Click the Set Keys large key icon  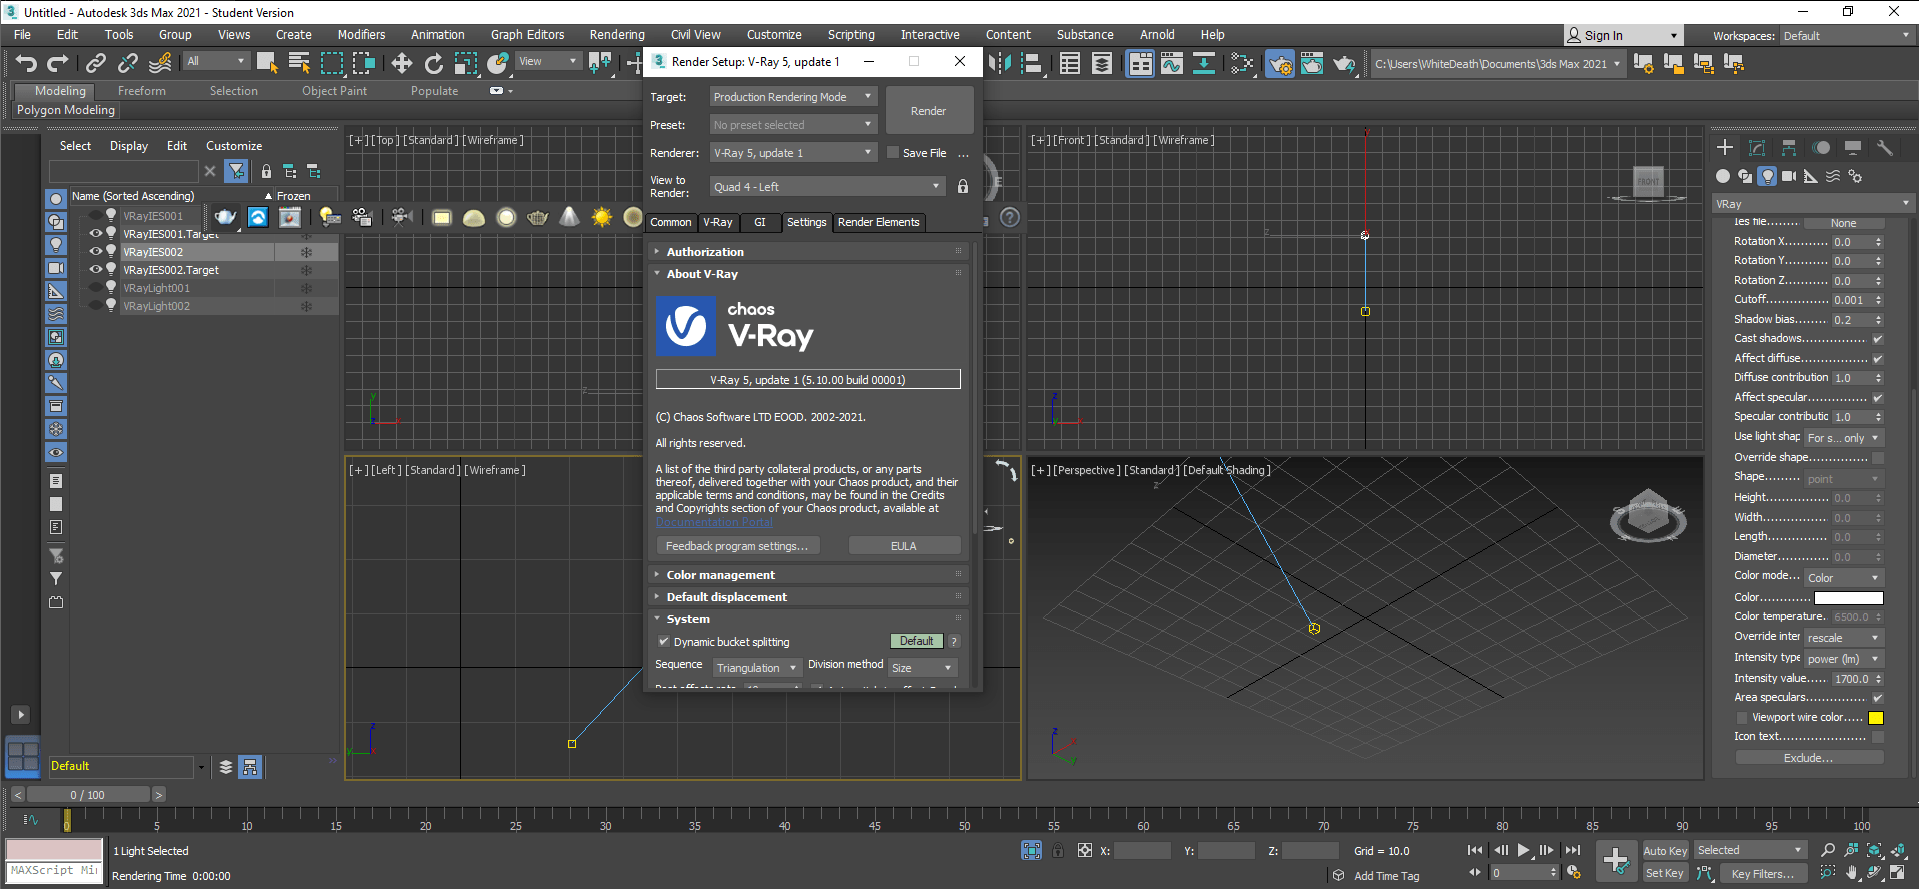coord(1616,860)
